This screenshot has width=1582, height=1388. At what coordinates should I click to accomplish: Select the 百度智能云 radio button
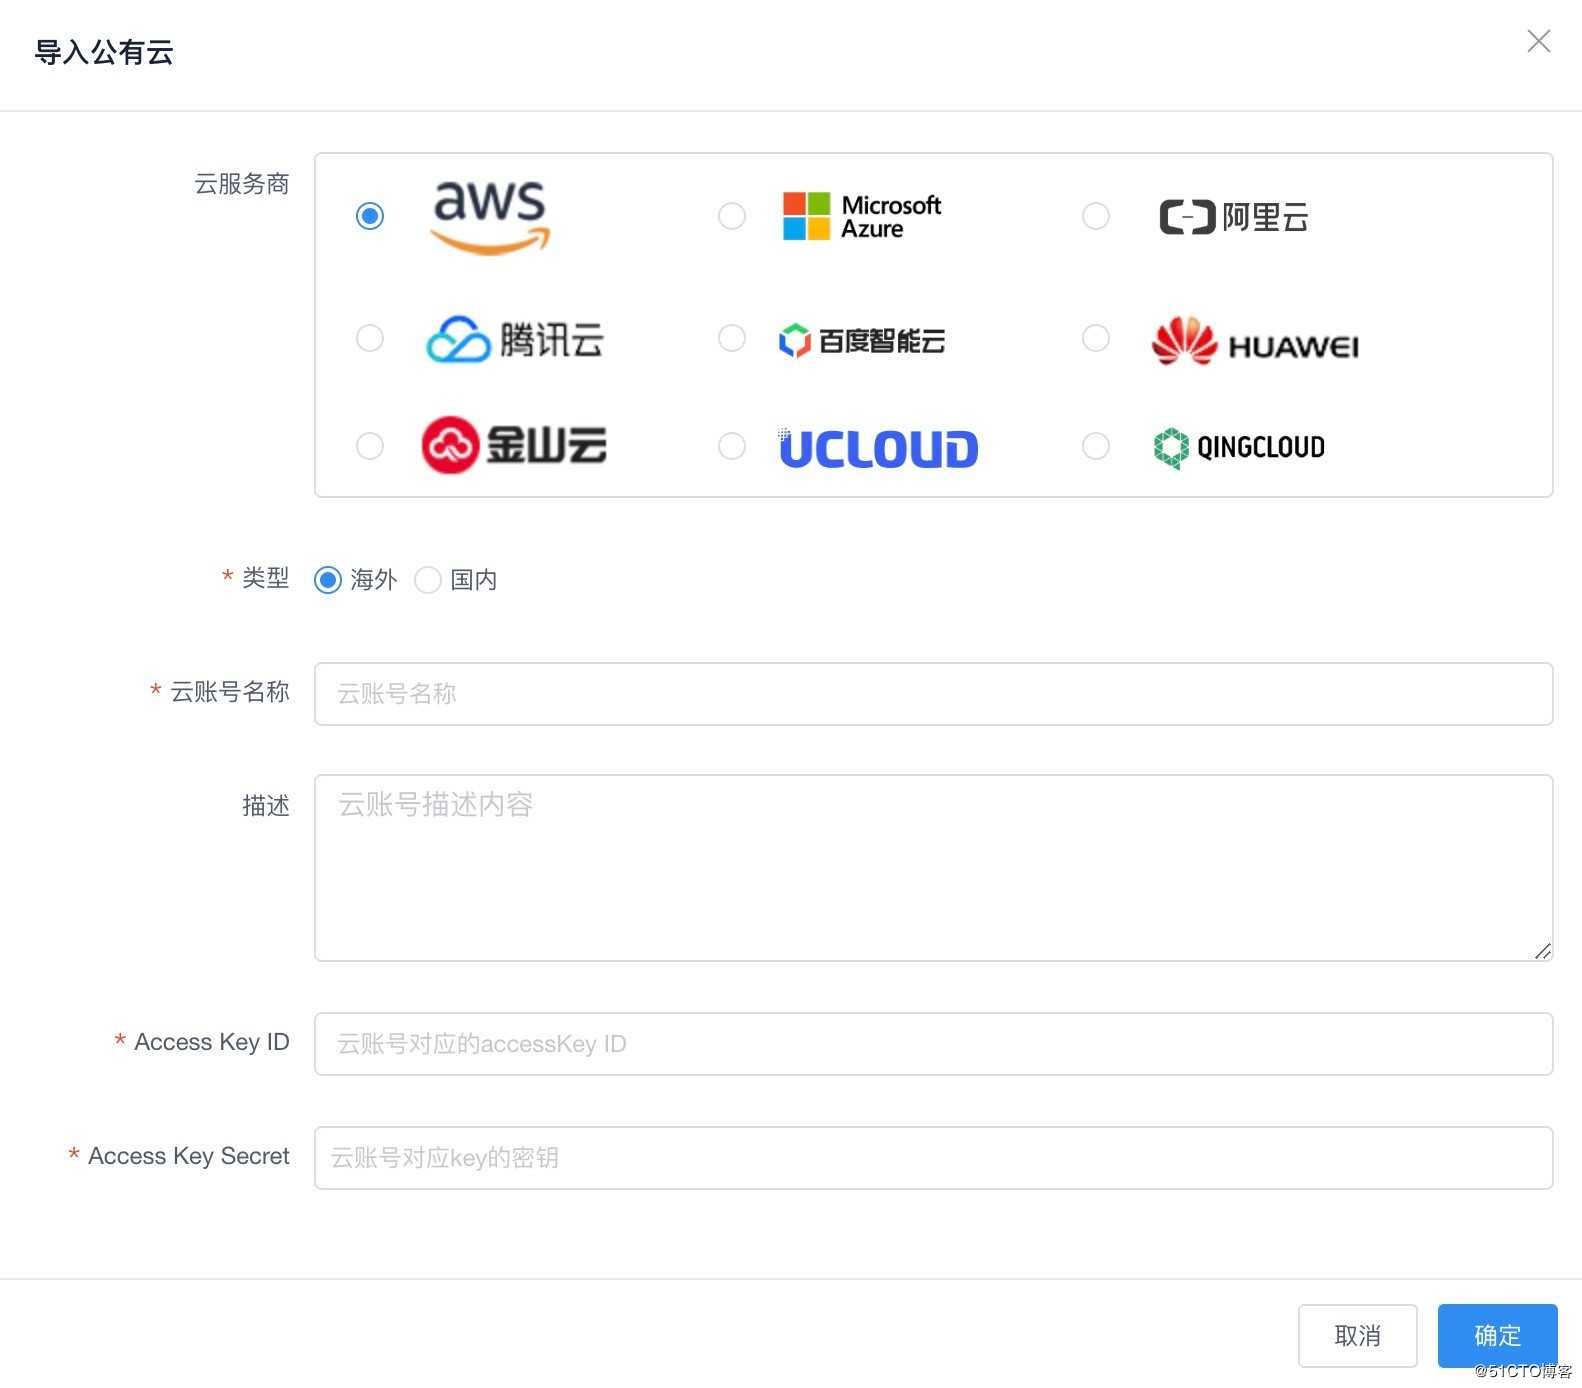coord(732,338)
